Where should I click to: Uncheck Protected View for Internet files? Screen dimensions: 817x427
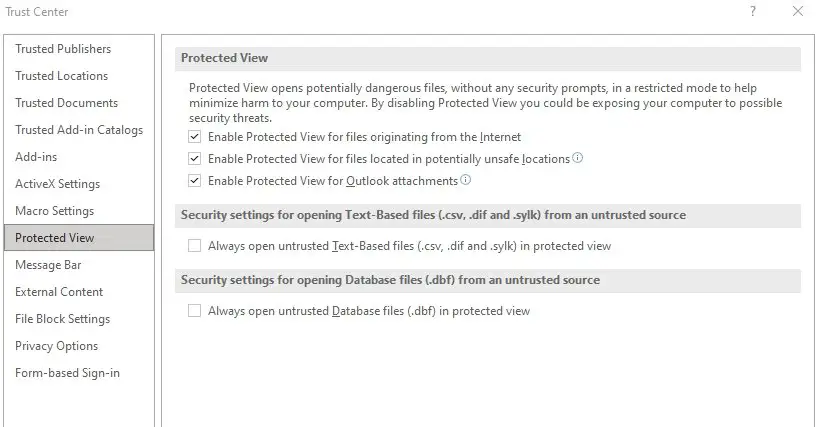194,136
